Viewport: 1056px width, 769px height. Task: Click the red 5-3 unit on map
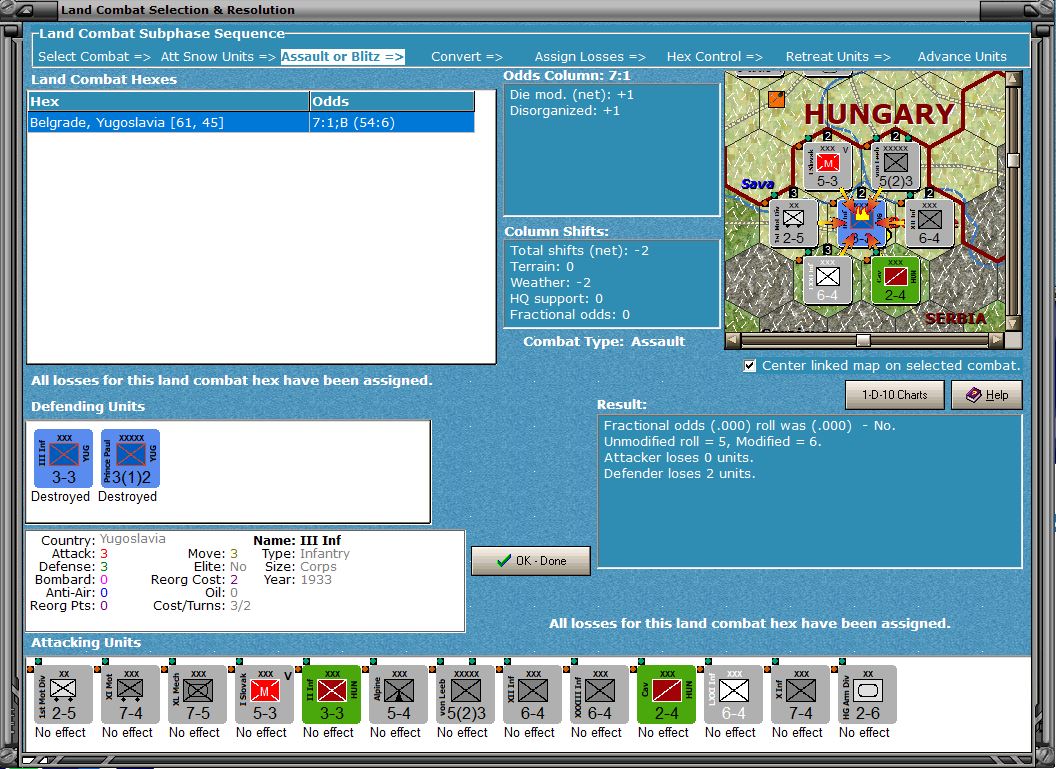point(828,166)
